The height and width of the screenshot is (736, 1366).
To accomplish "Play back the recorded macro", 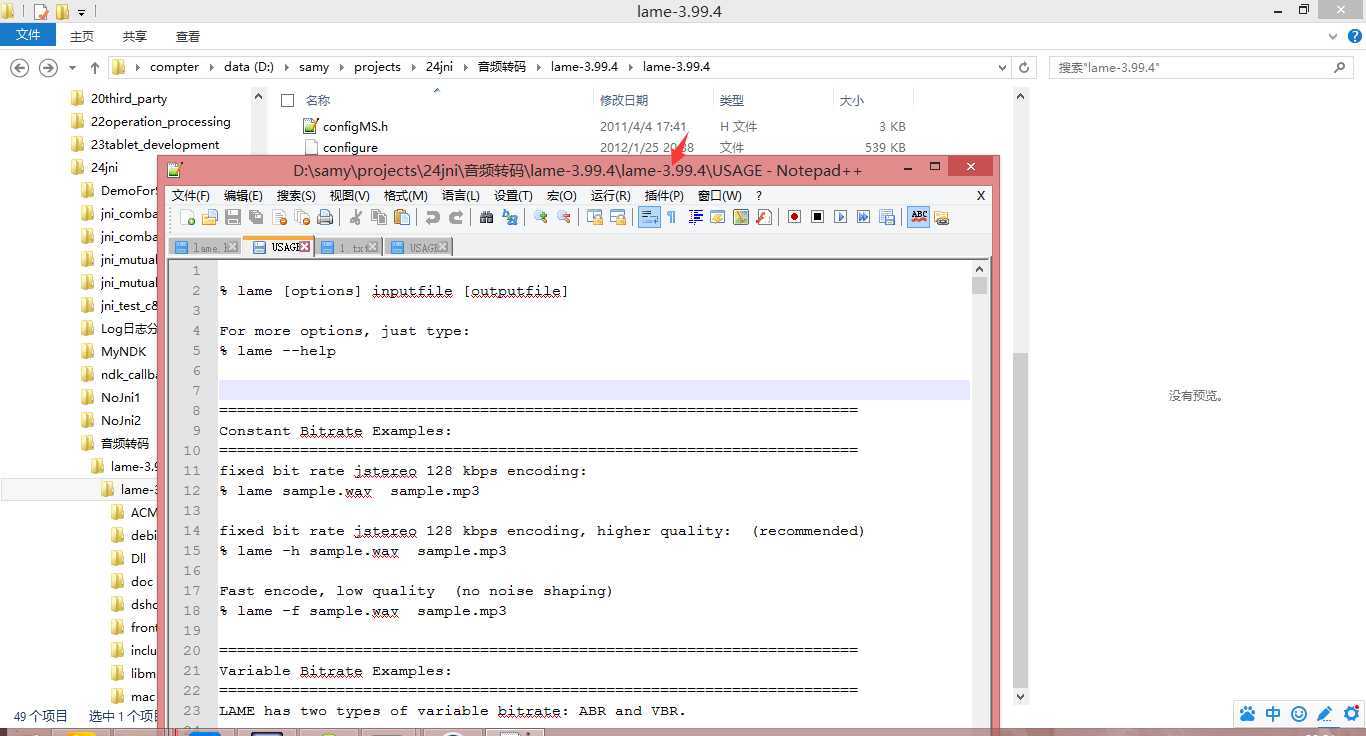I will coord(840,217).
